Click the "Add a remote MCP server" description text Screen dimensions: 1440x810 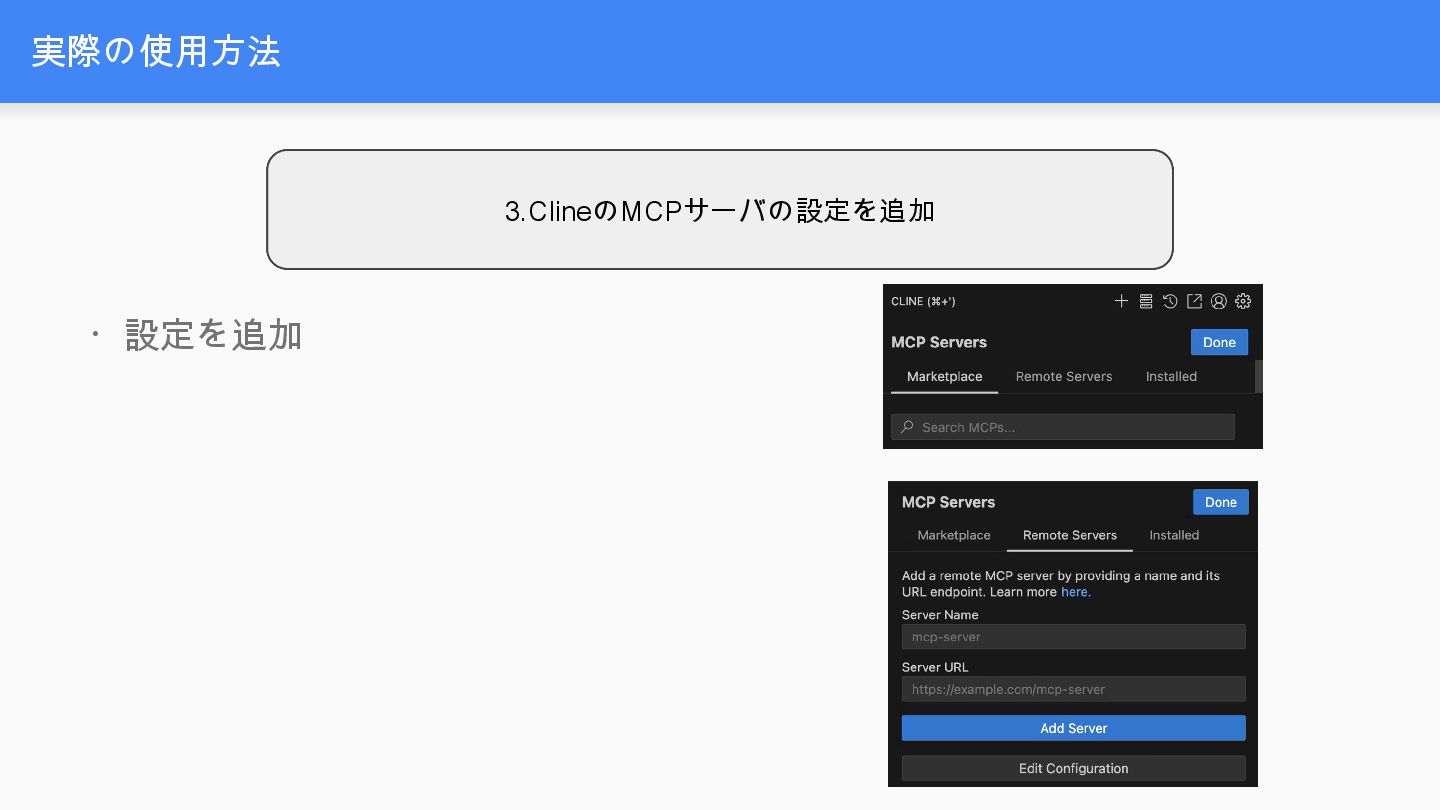(x=1061, y=584)
